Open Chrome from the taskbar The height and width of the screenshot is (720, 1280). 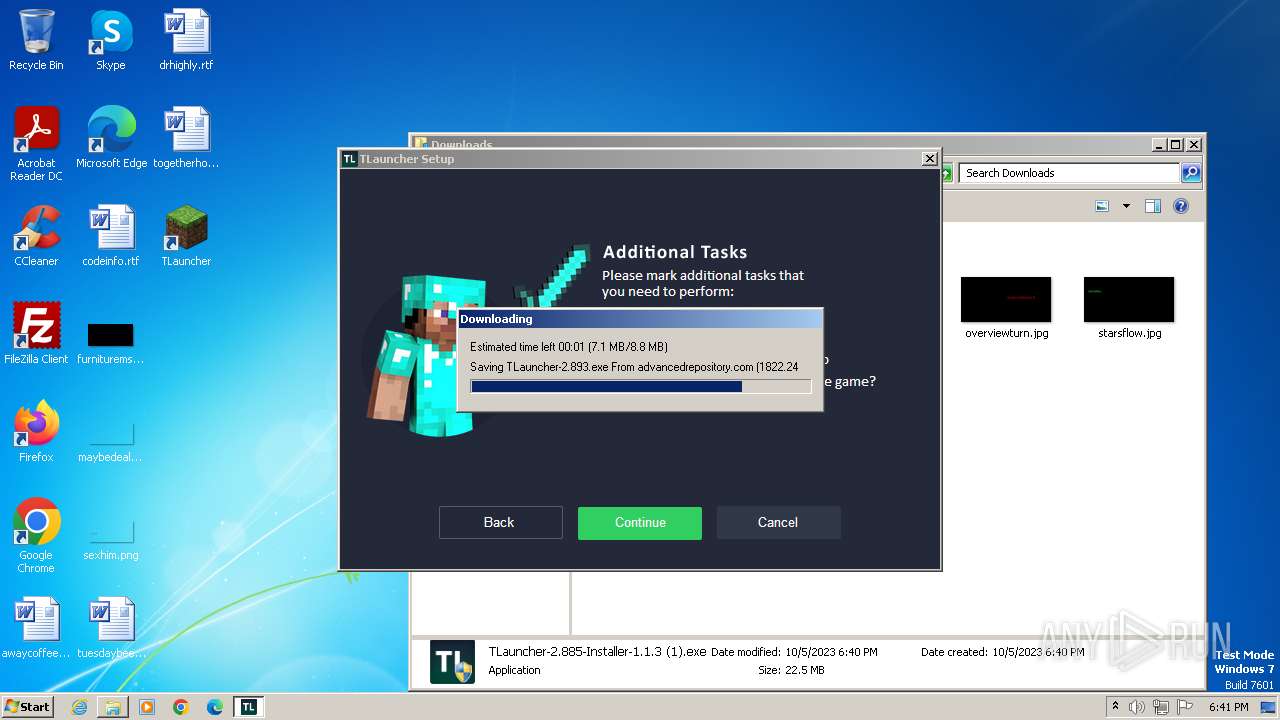coord(181,707)
